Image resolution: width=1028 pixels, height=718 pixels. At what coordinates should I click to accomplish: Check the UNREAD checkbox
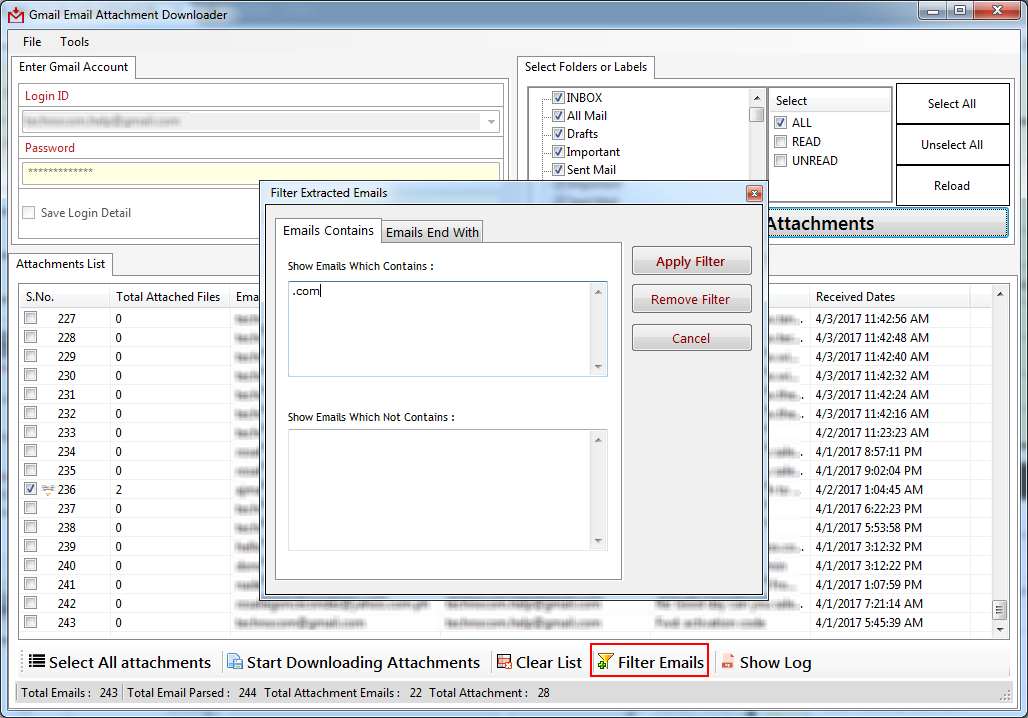pyautogui.click(x=780, y=161)
